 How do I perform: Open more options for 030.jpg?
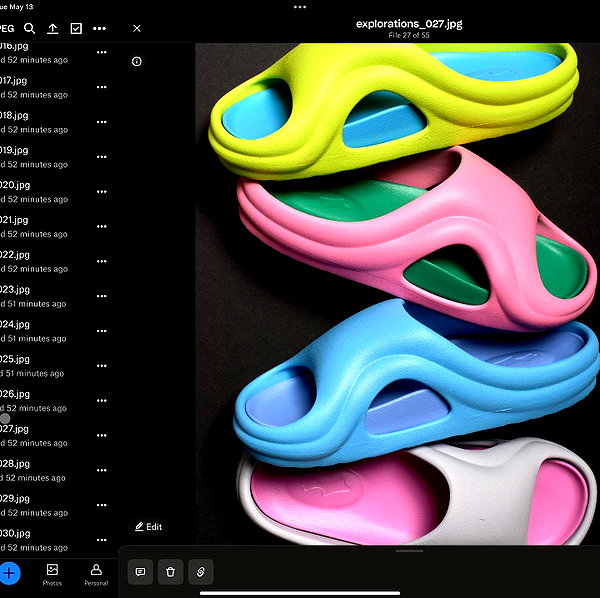(x=102, y=539)
